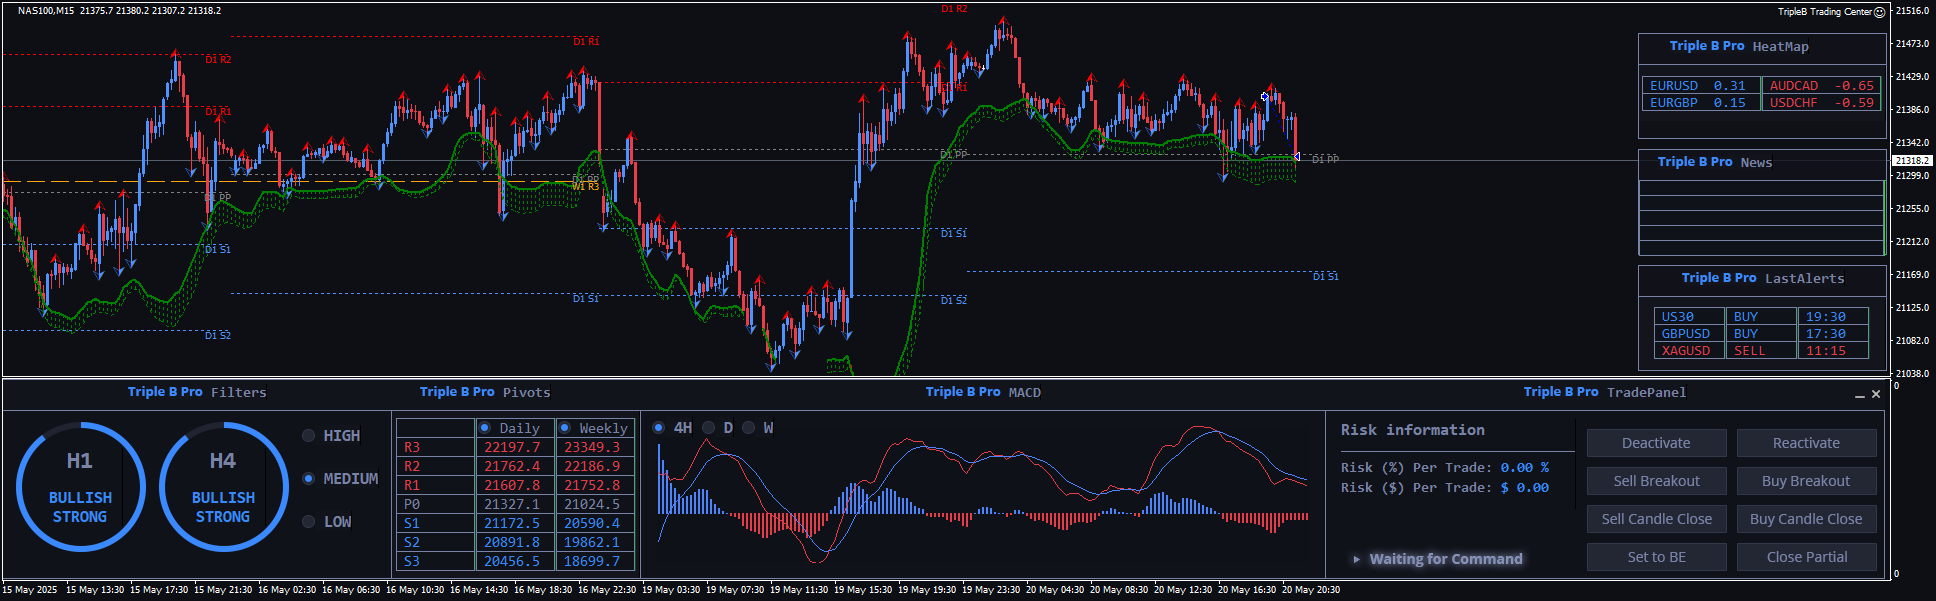Select the HIGH filter radio button
The height and width of the screenshot is (601, 1936).
coord(309,436)
